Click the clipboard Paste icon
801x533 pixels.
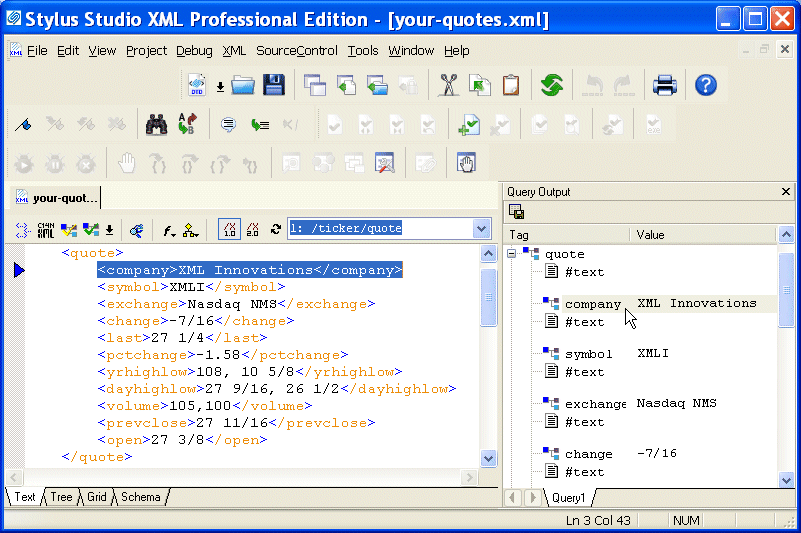click(511, 85)
